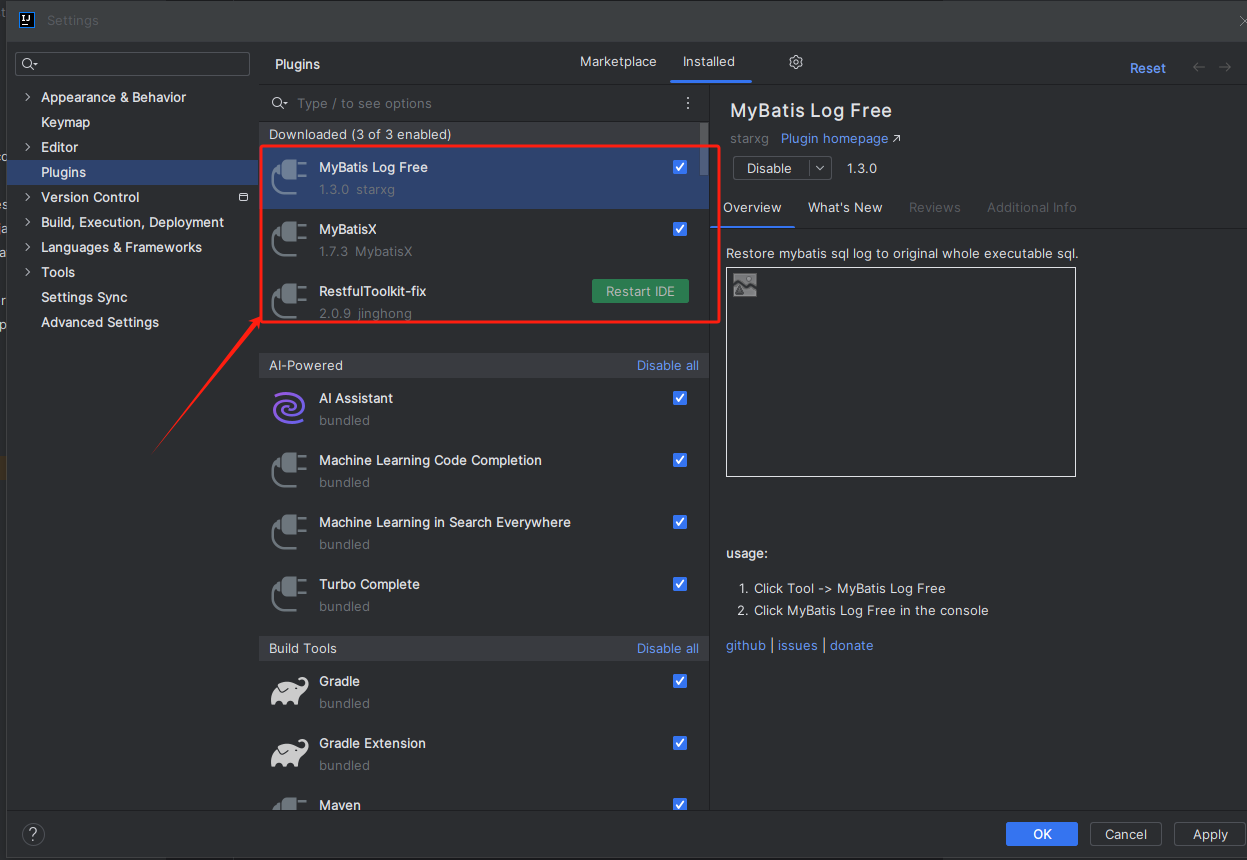This screenshot has width=1247, height=860.
Task: Click Disable all for Build Tools
Action: tap(668, 648)
